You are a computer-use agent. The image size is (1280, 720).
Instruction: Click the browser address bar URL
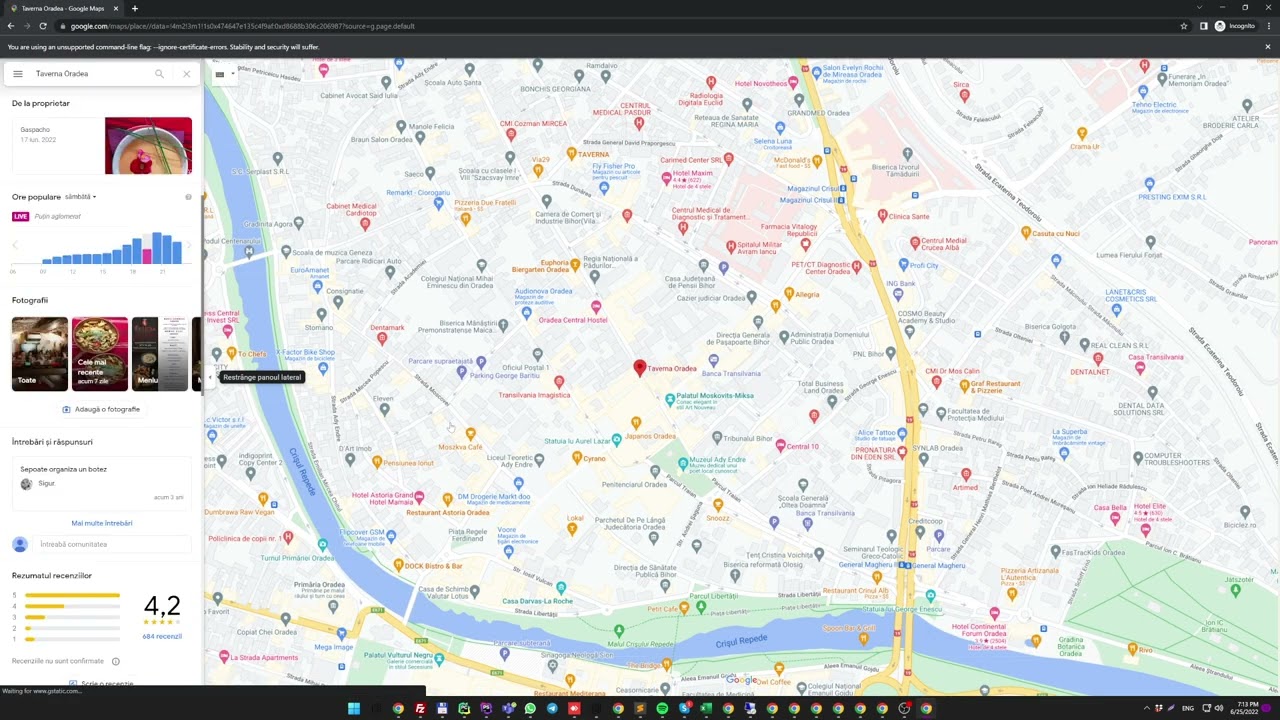coord(243,26)
